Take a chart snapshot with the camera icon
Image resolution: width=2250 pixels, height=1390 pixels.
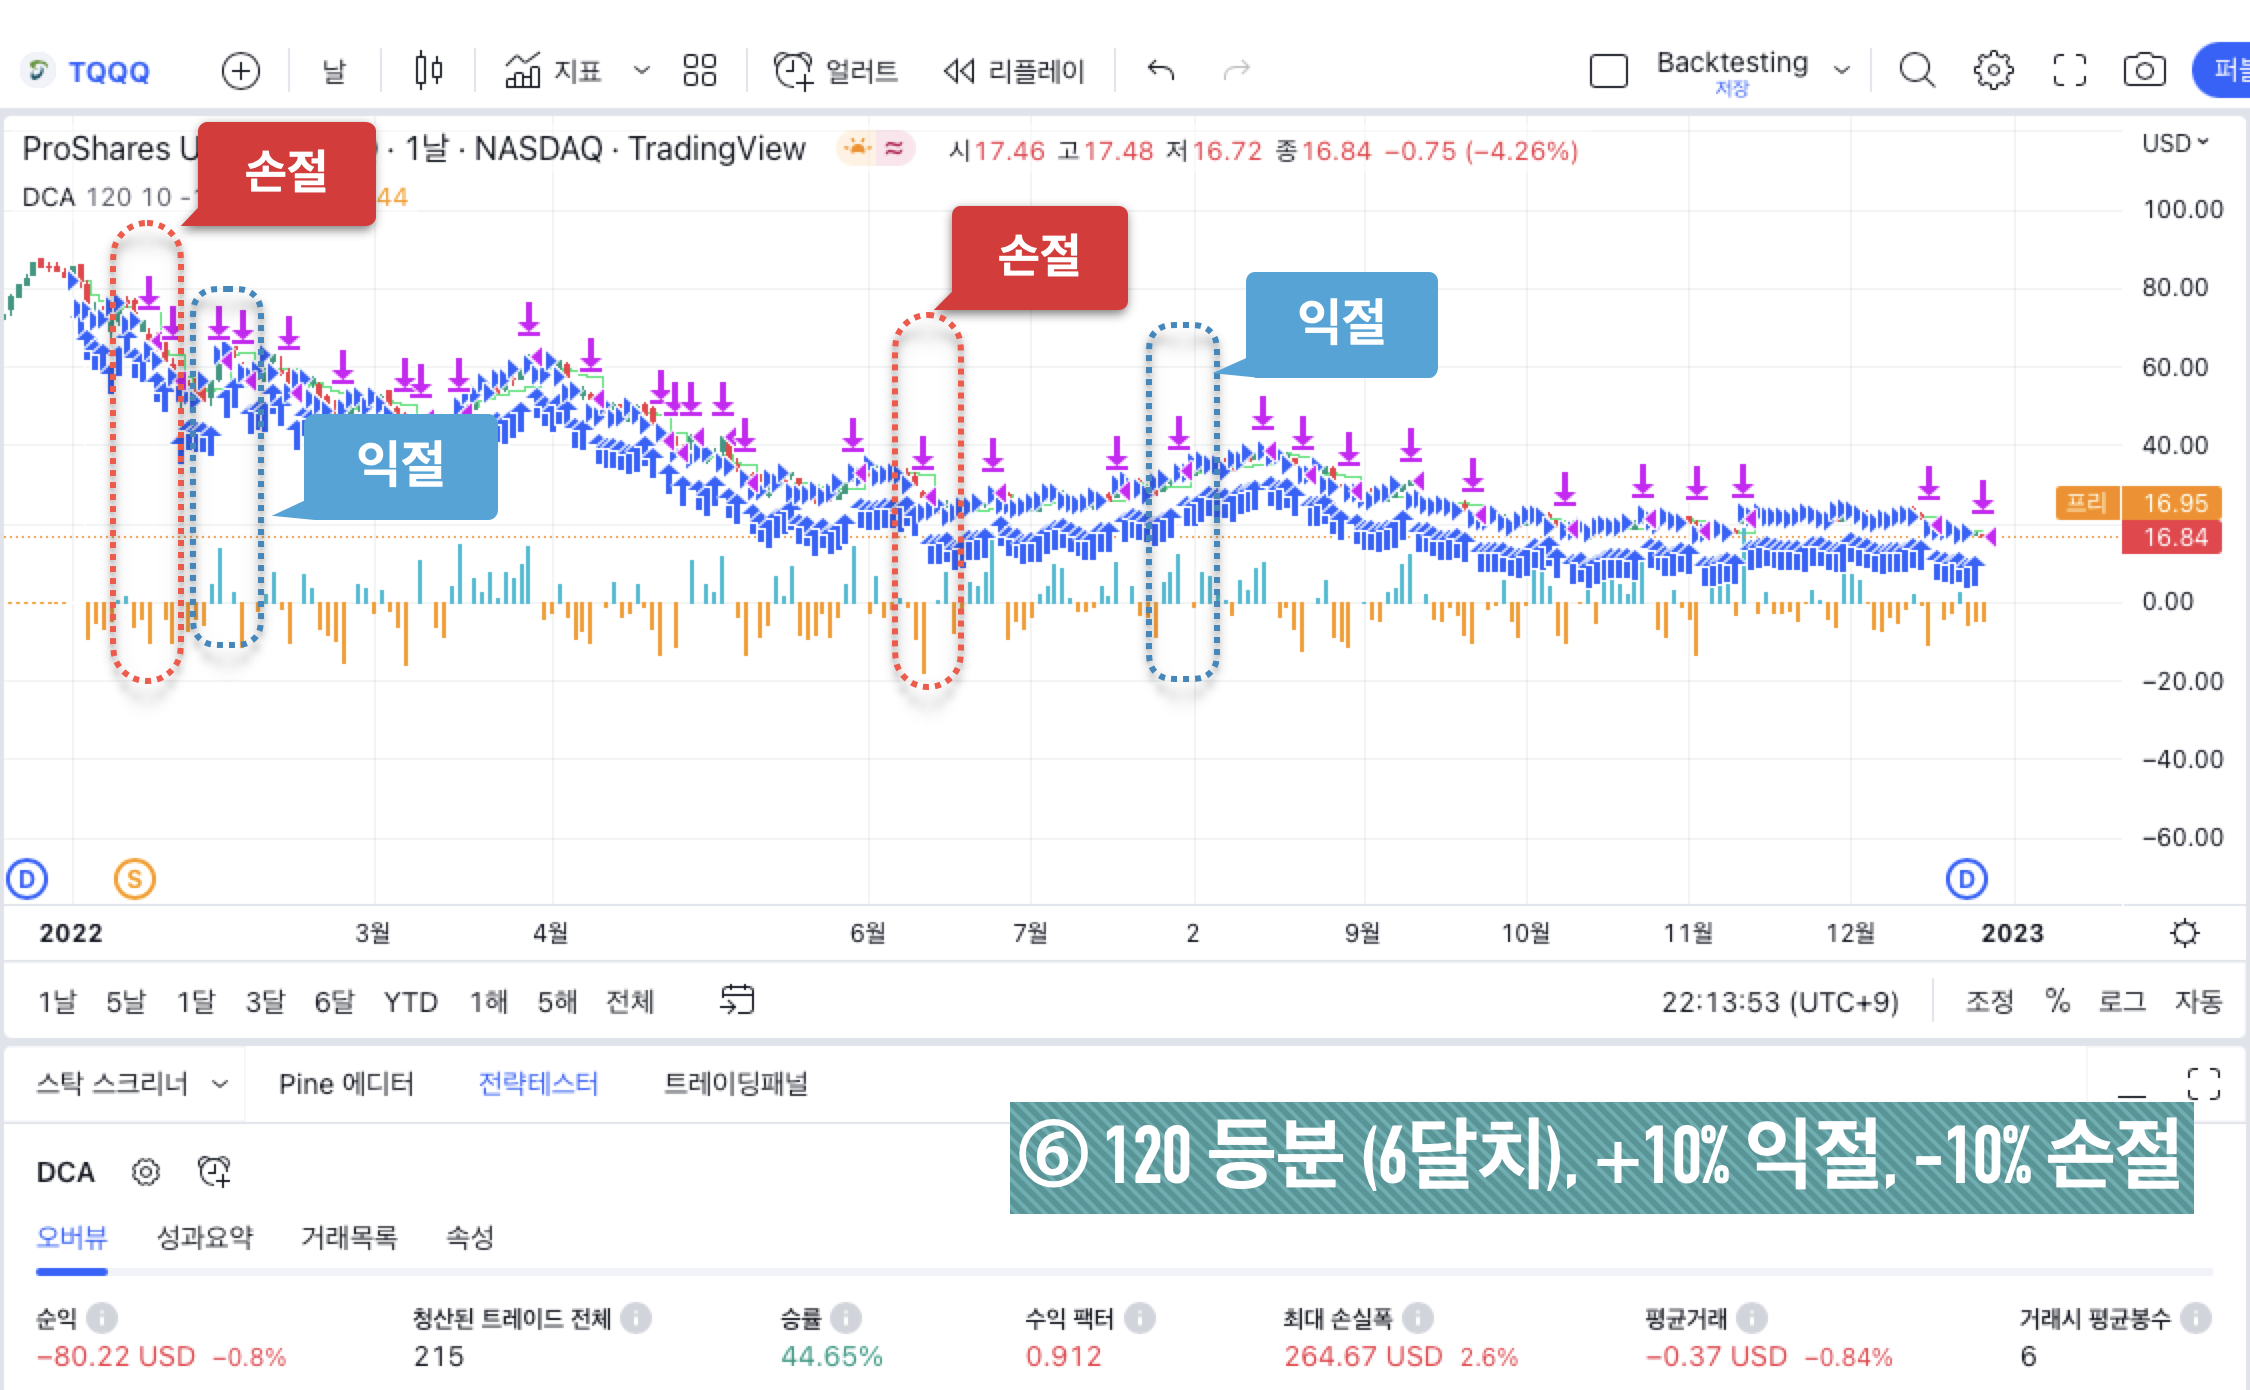coord(2145,70)
